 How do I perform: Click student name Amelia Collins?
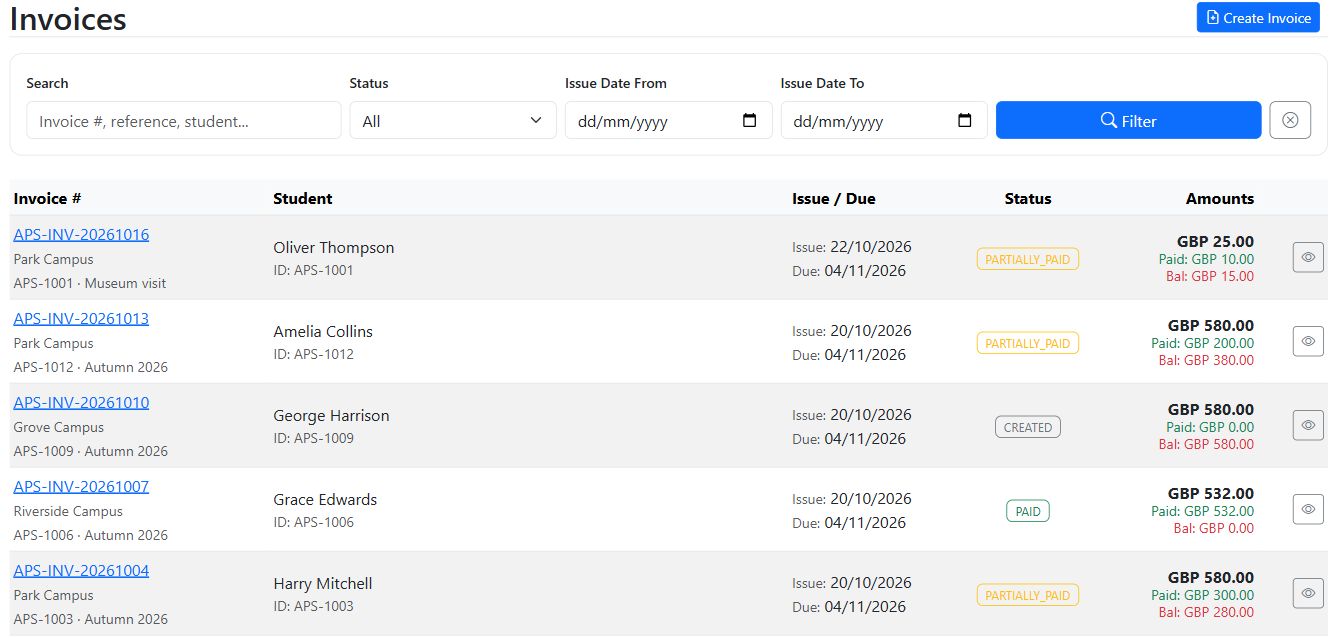pyautogui.click(x=323, y=332)
